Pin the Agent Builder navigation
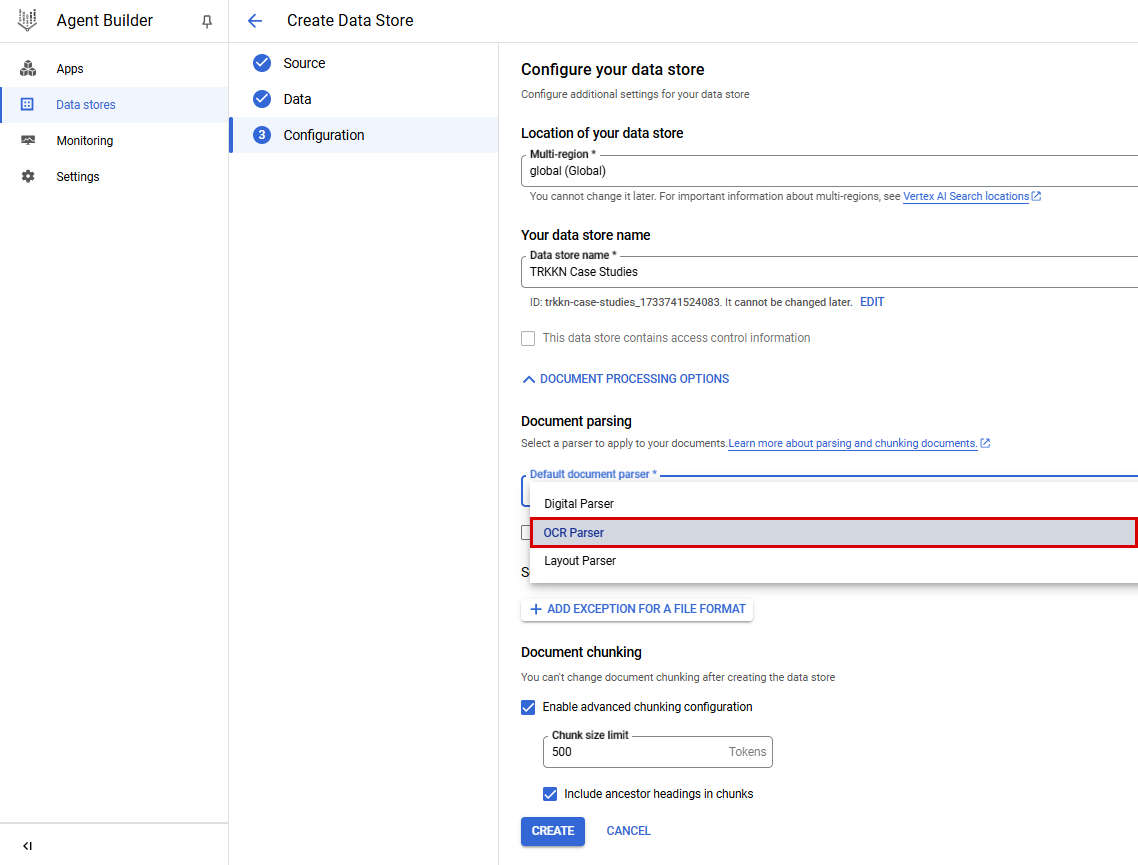 point(207,20)
